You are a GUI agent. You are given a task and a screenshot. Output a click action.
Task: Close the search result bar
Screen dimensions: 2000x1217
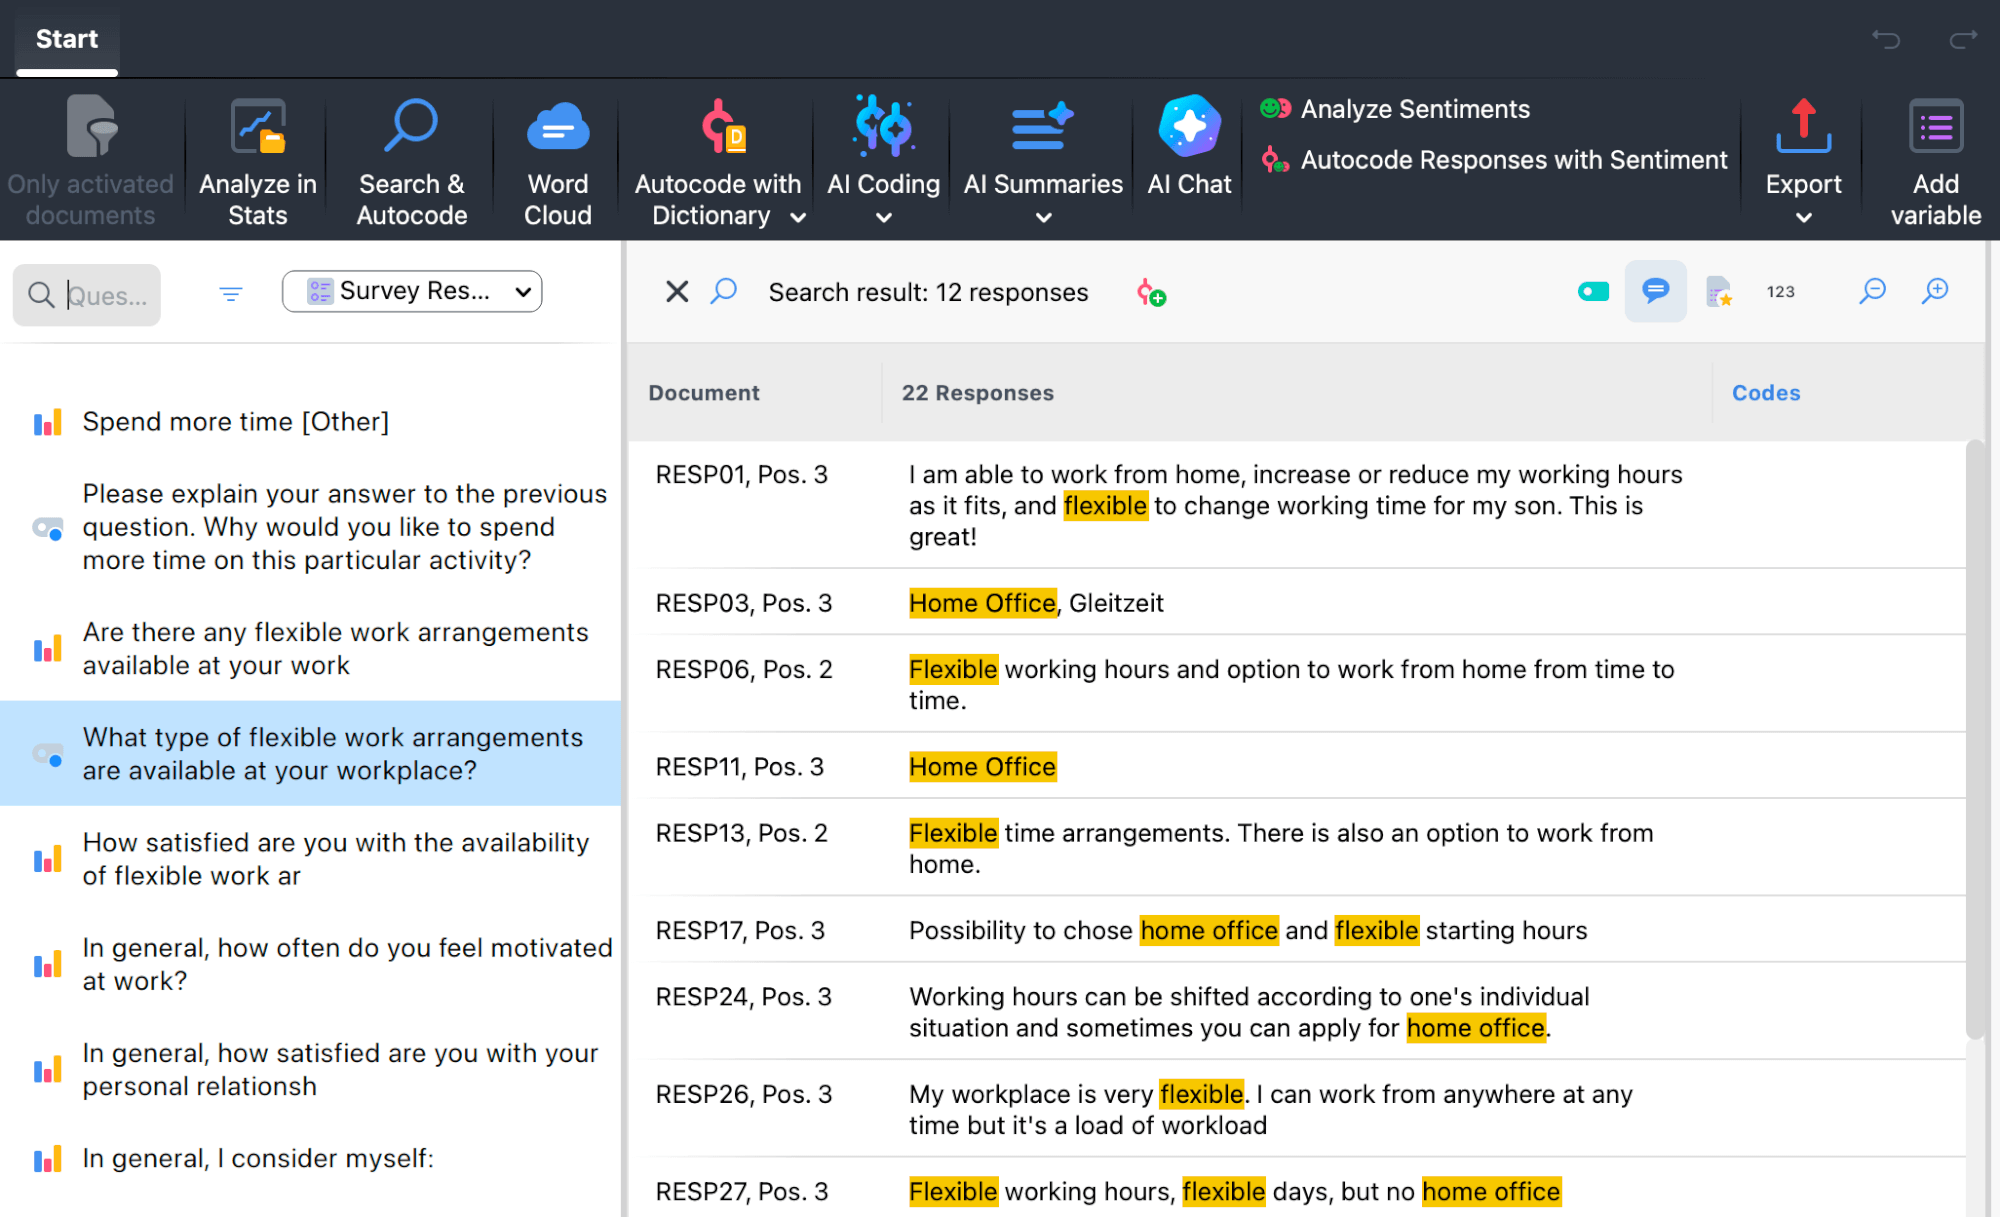point(677,292)
